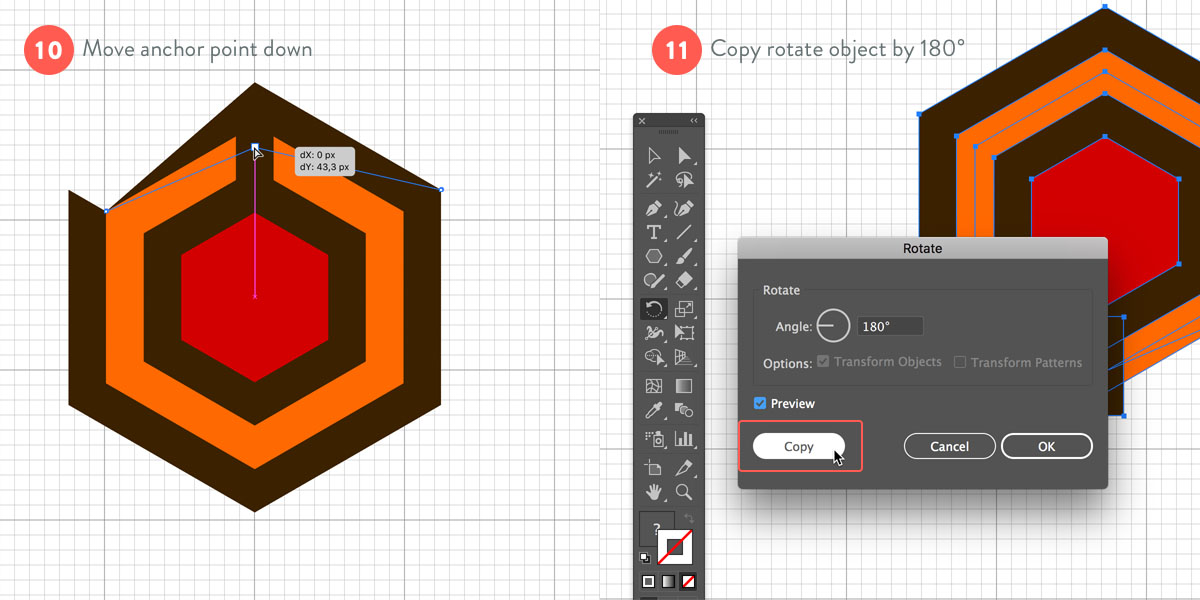The height and width of the screenshot is (600, 1200).
Task: Click the stroke swatch with red slash
Action: click(x=676, y=547)
